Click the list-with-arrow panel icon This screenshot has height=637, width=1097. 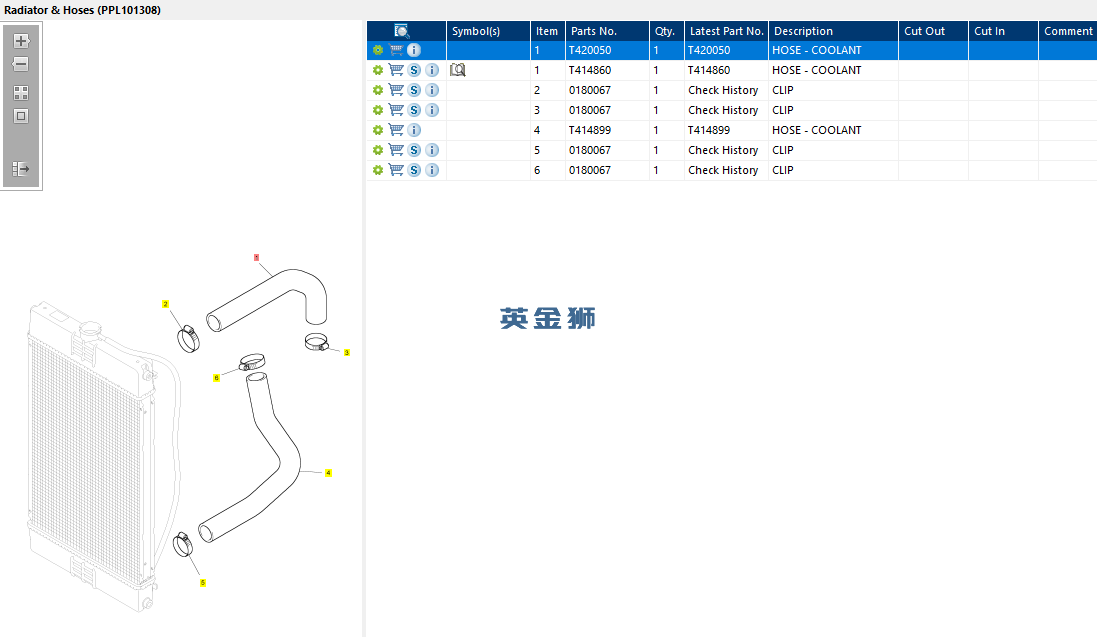point(21,169)
